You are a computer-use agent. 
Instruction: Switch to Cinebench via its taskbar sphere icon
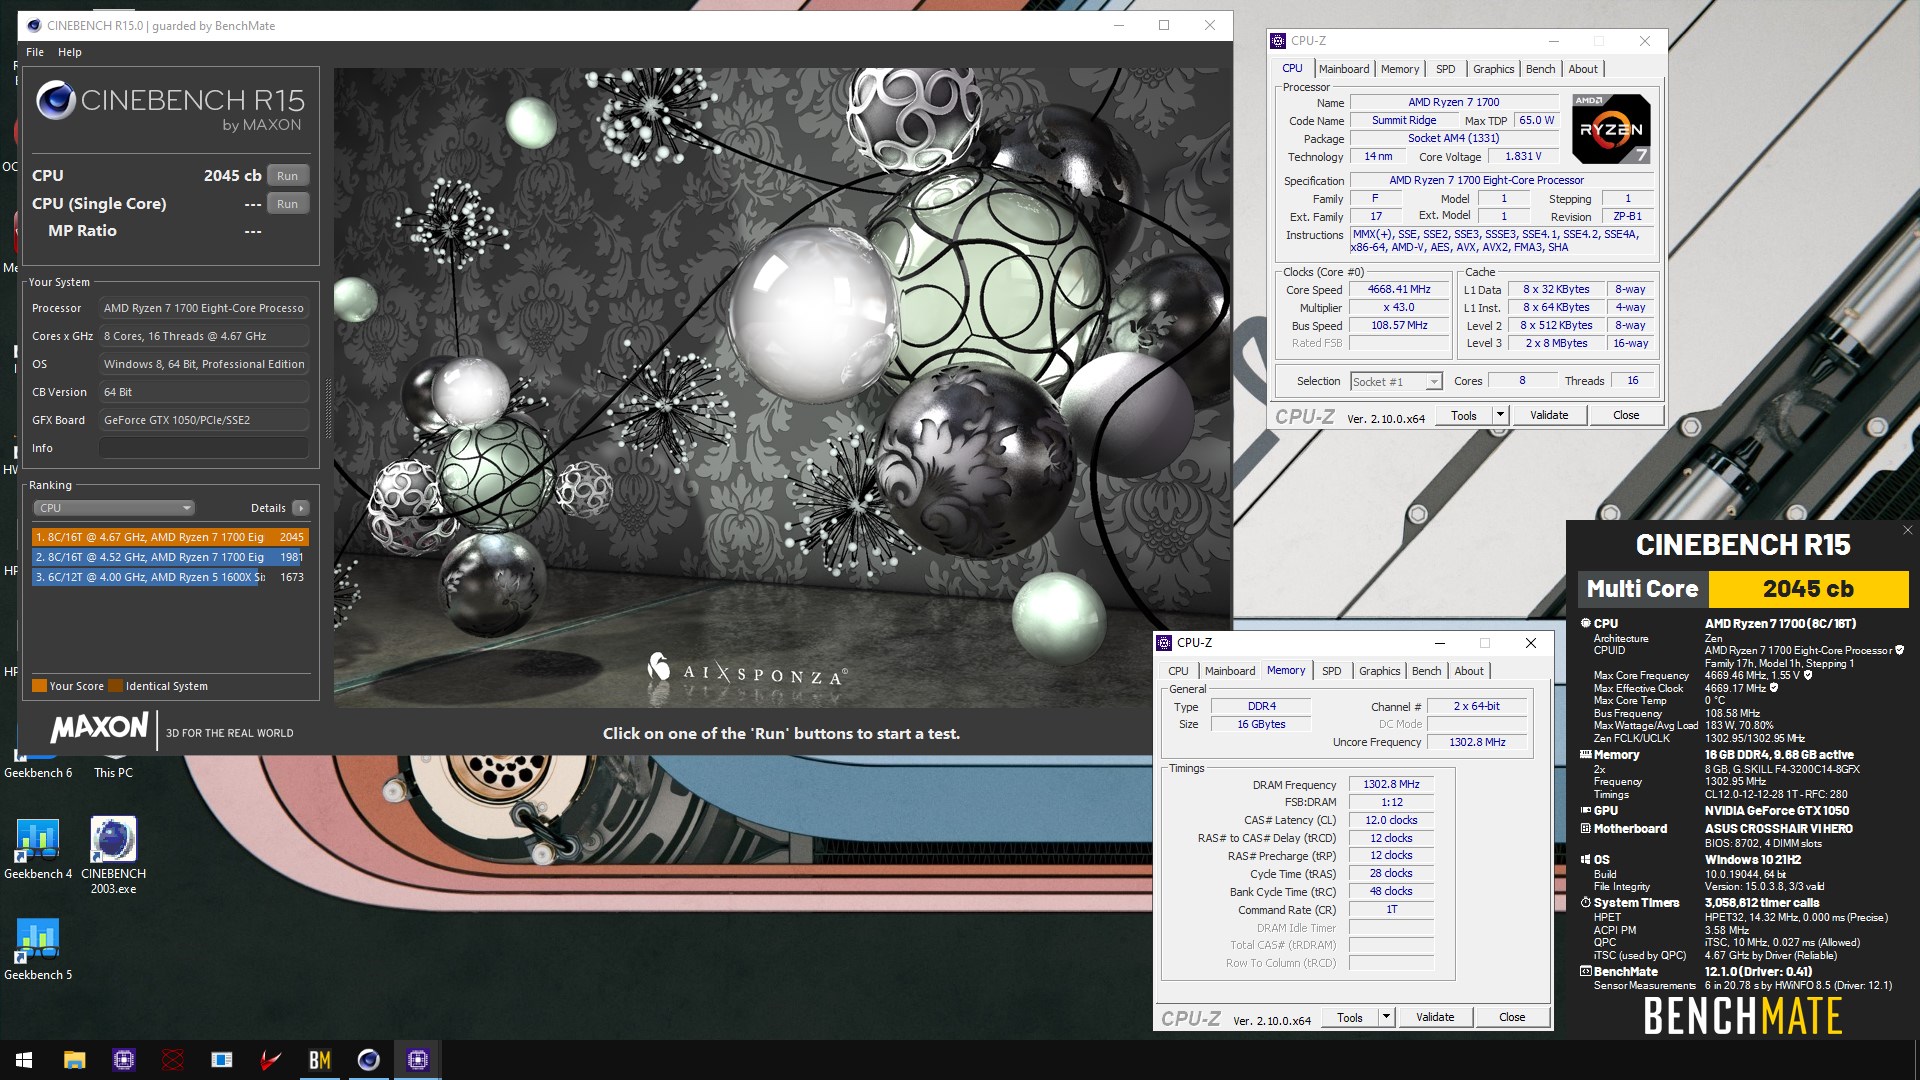click(x=369, y=1060)
